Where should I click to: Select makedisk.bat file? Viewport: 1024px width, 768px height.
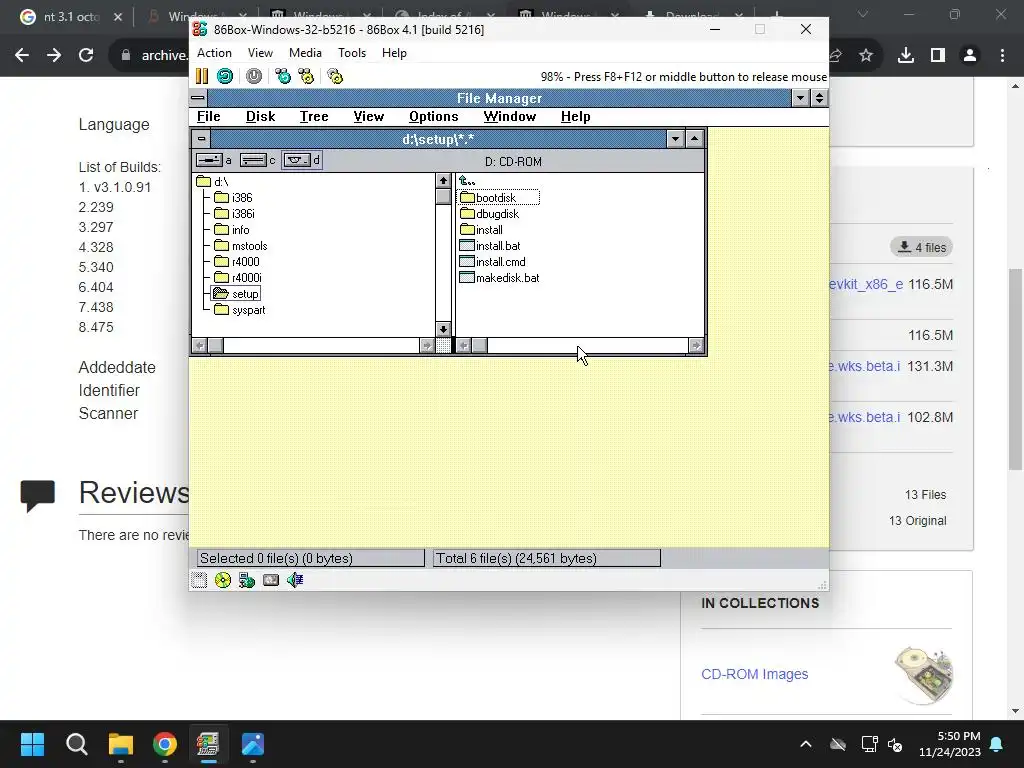pyautogui.click(x=500, y=278)
